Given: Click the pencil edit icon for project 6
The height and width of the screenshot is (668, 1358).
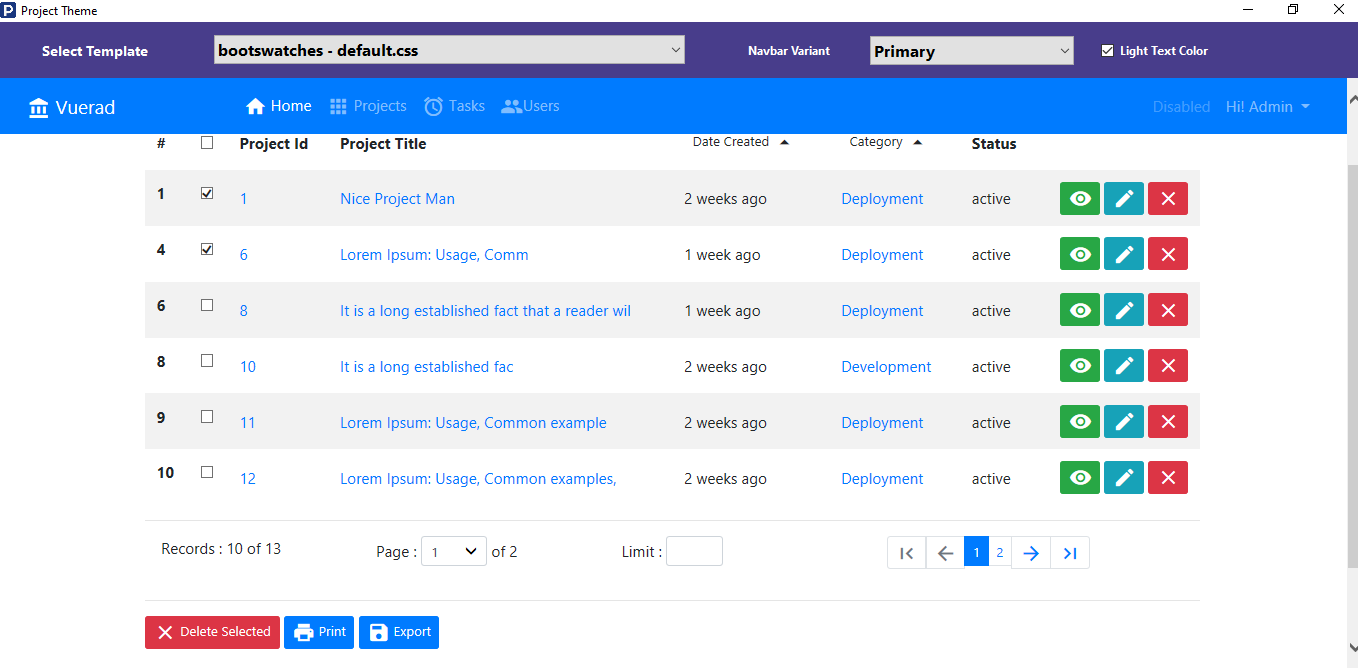Looking at the screenshot, I should [x=1124, y=254].
